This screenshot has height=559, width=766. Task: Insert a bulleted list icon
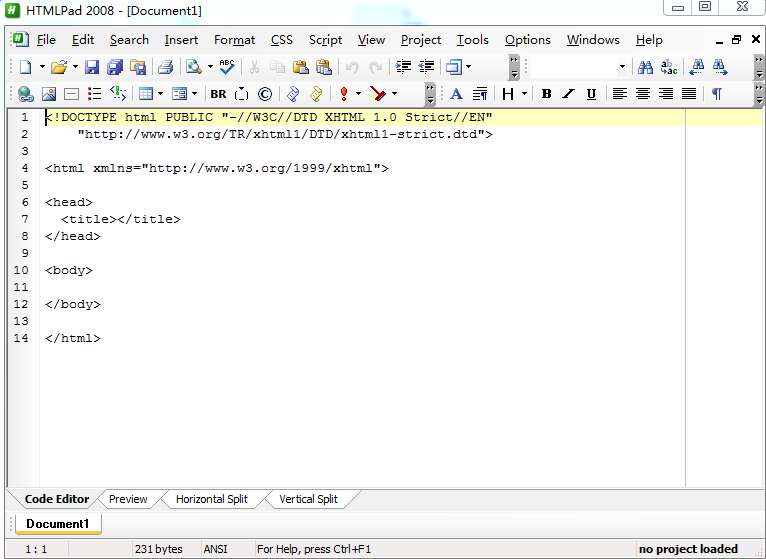[95, 94]
